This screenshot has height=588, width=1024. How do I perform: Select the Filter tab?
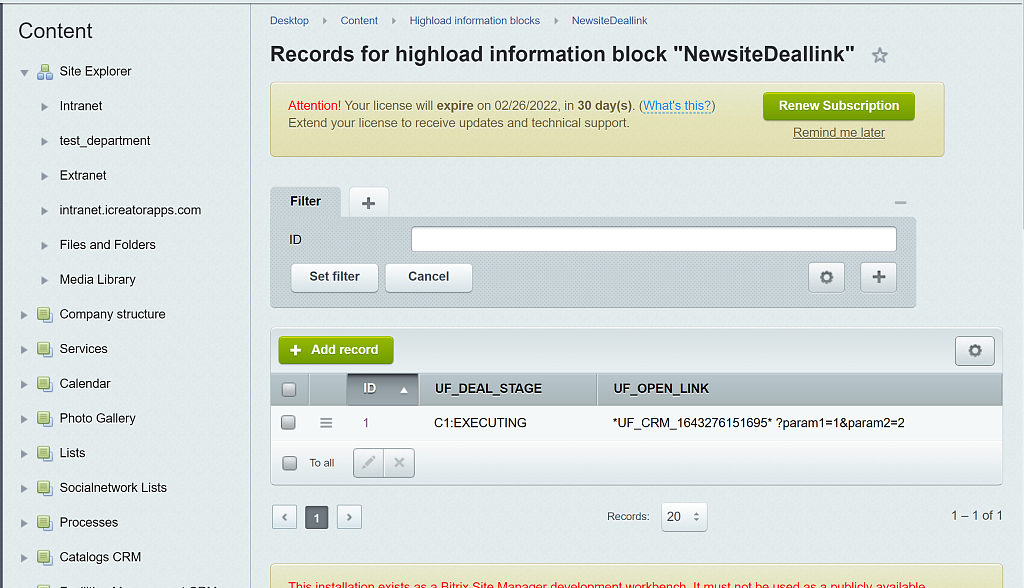point(305,201)
